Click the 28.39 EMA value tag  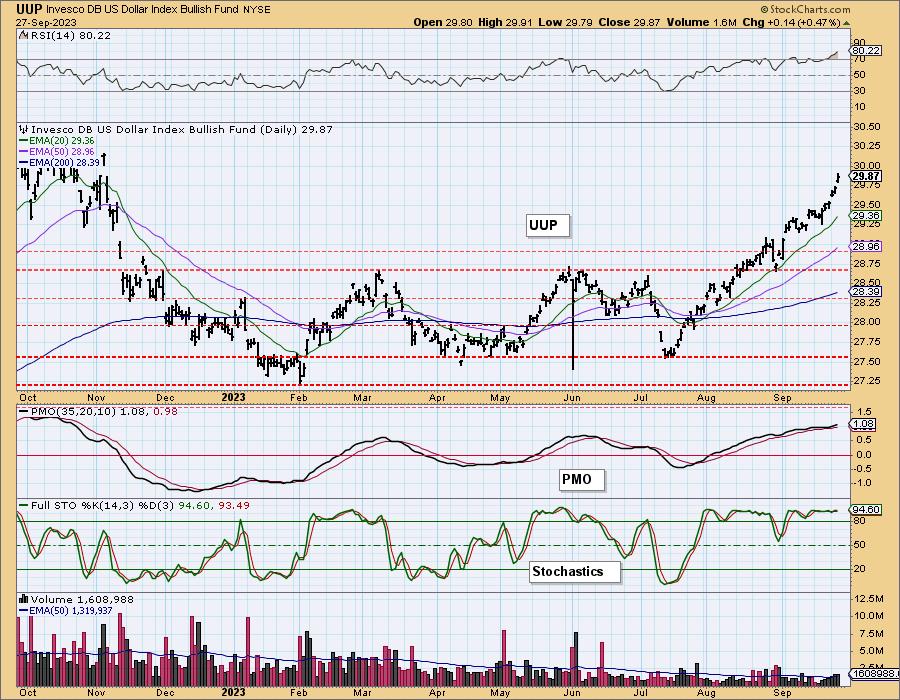tap(867, 291)
